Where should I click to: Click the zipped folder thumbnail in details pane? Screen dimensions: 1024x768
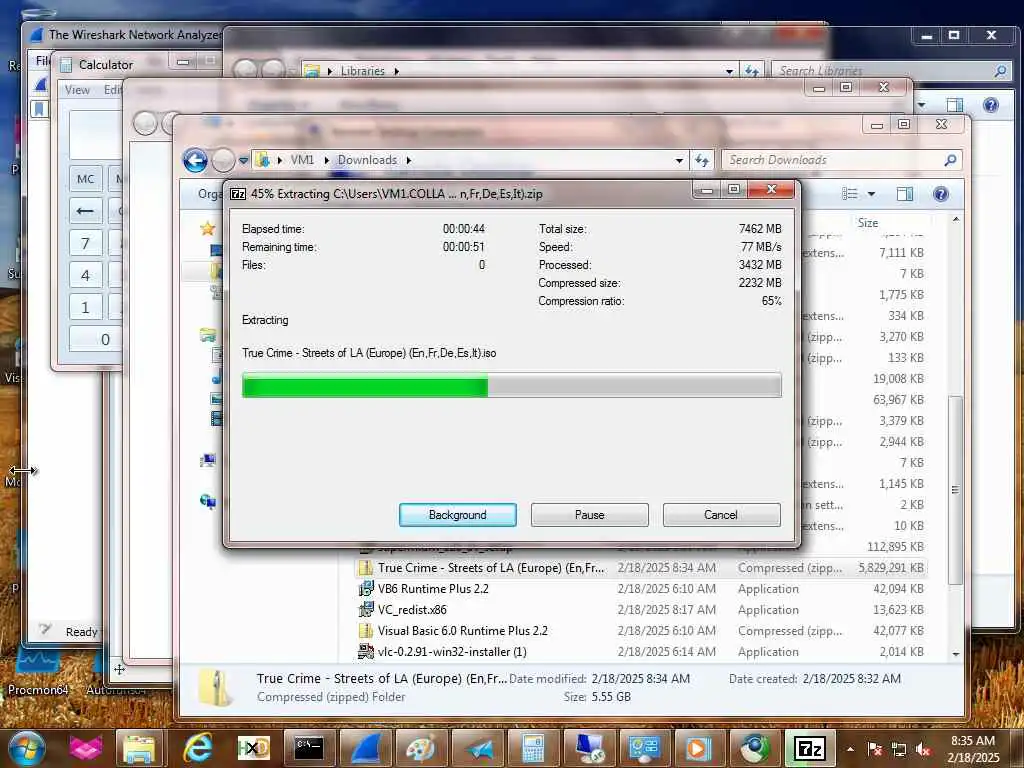click(216, 688)
